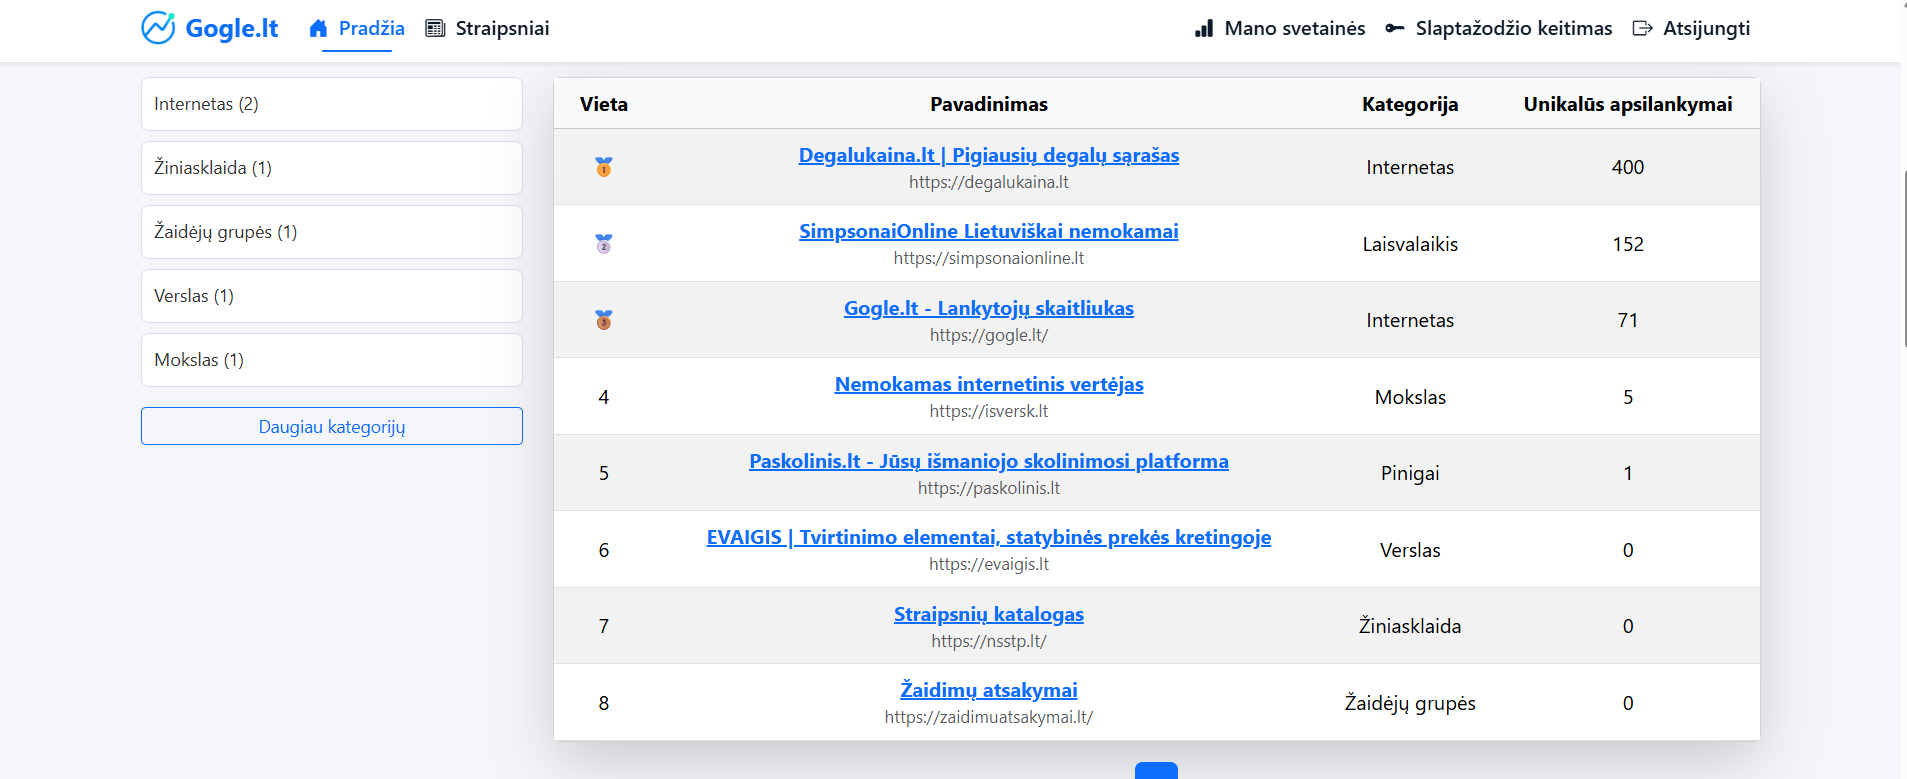Open Paskolinis.lt skolinimosi platforma link
1907x779 pixels.
coord(988,461)
